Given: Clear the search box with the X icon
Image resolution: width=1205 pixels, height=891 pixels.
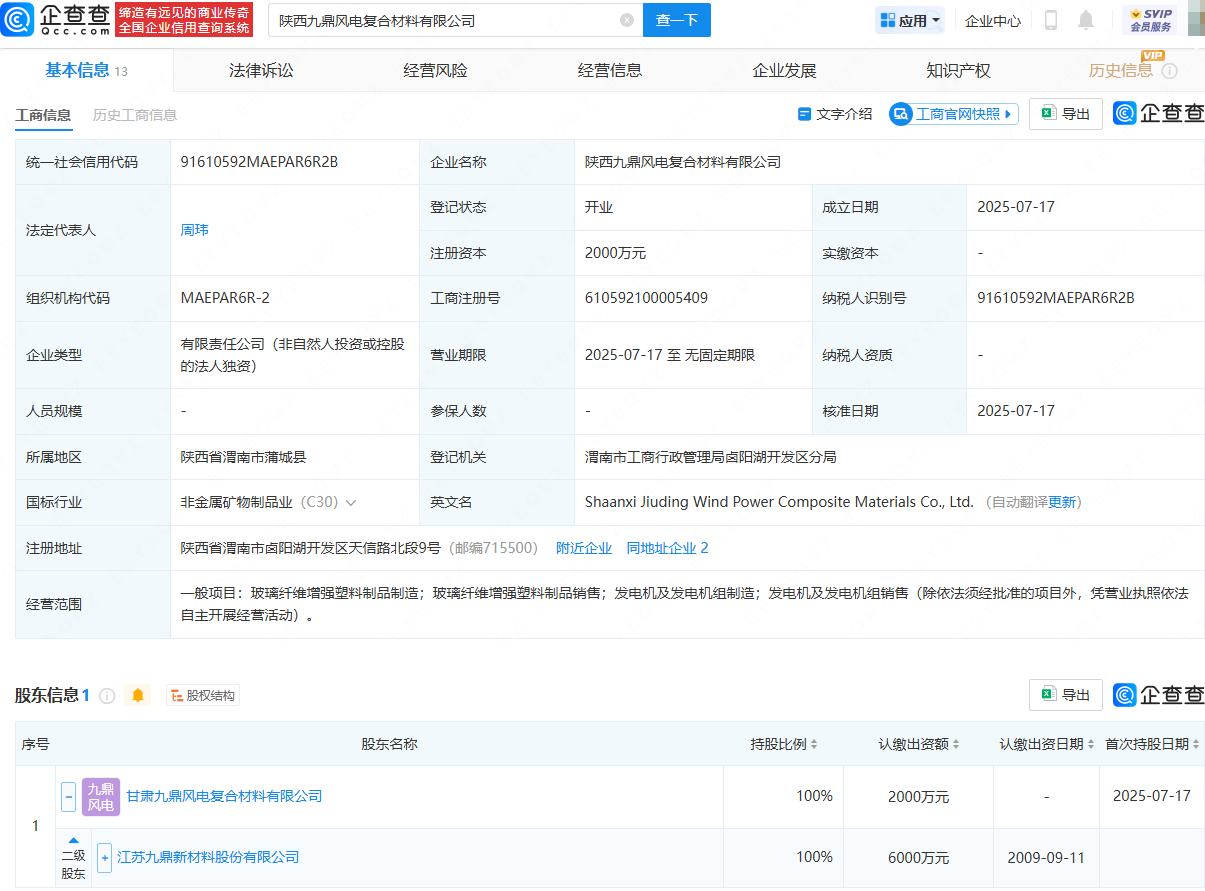Looking at the screenshot, I should [x=627, y=20].
